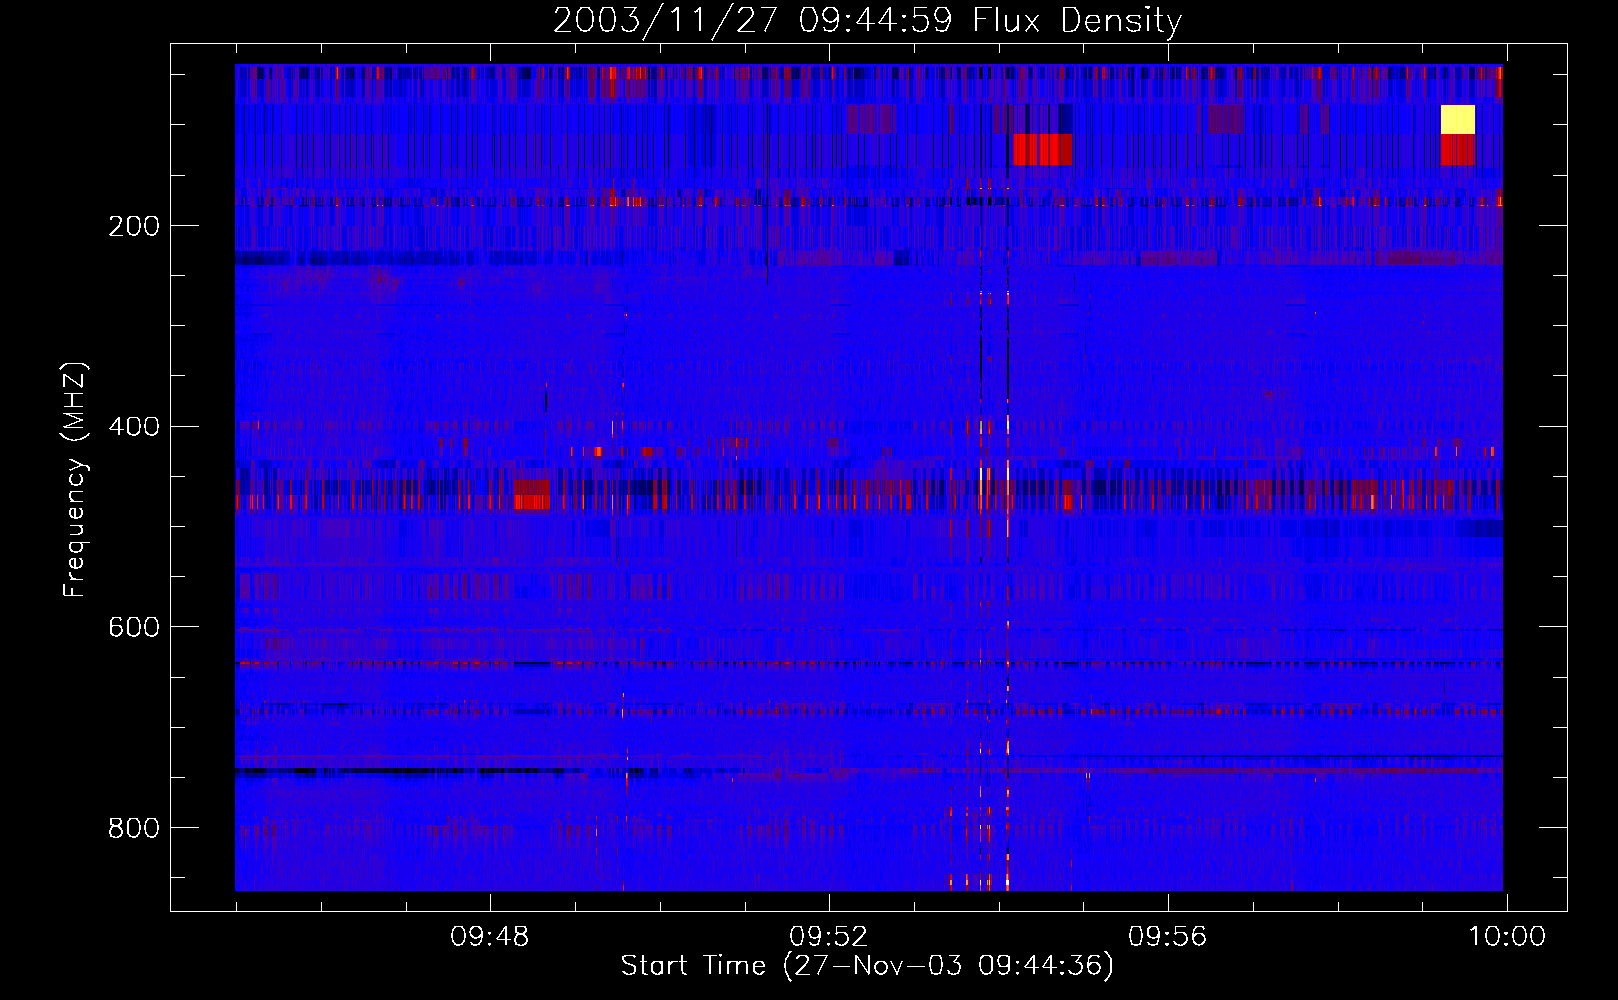
Task: Click the 600 frequency tick label
Action: (134, 627)
